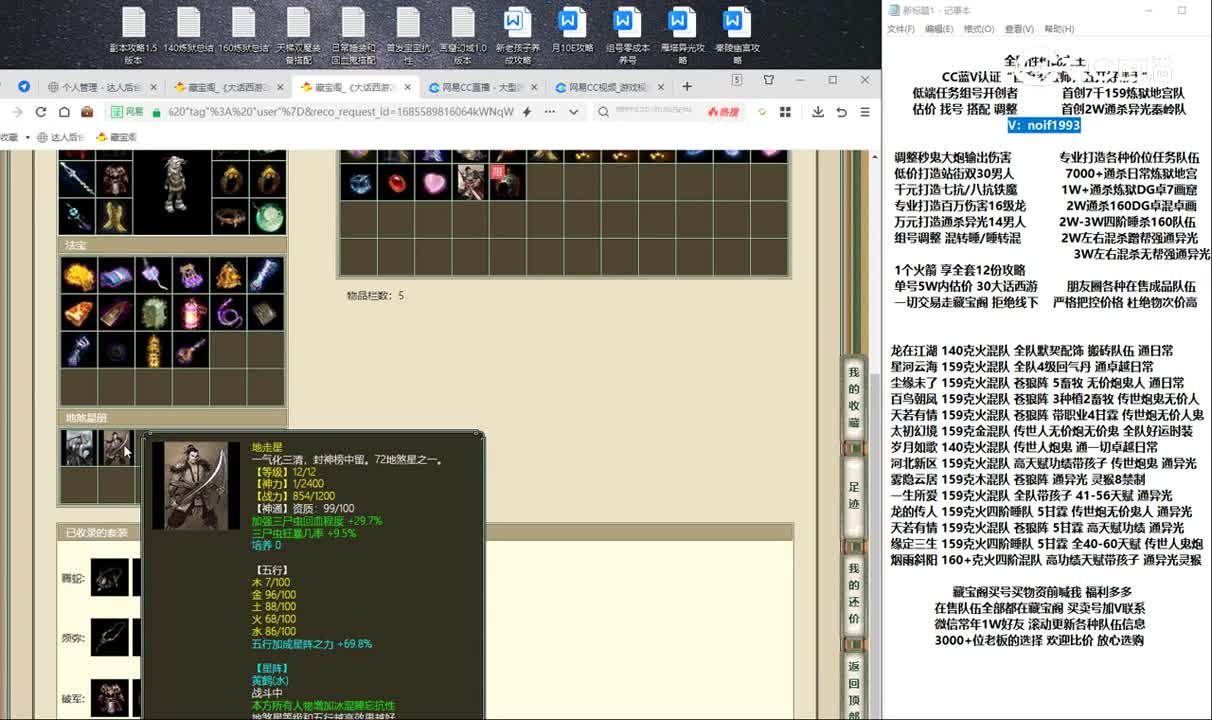Viewport: 1212px width, 720px height.
Task: Open the 雁塔异光攻略 WPS document
Action: coord(682,36)
